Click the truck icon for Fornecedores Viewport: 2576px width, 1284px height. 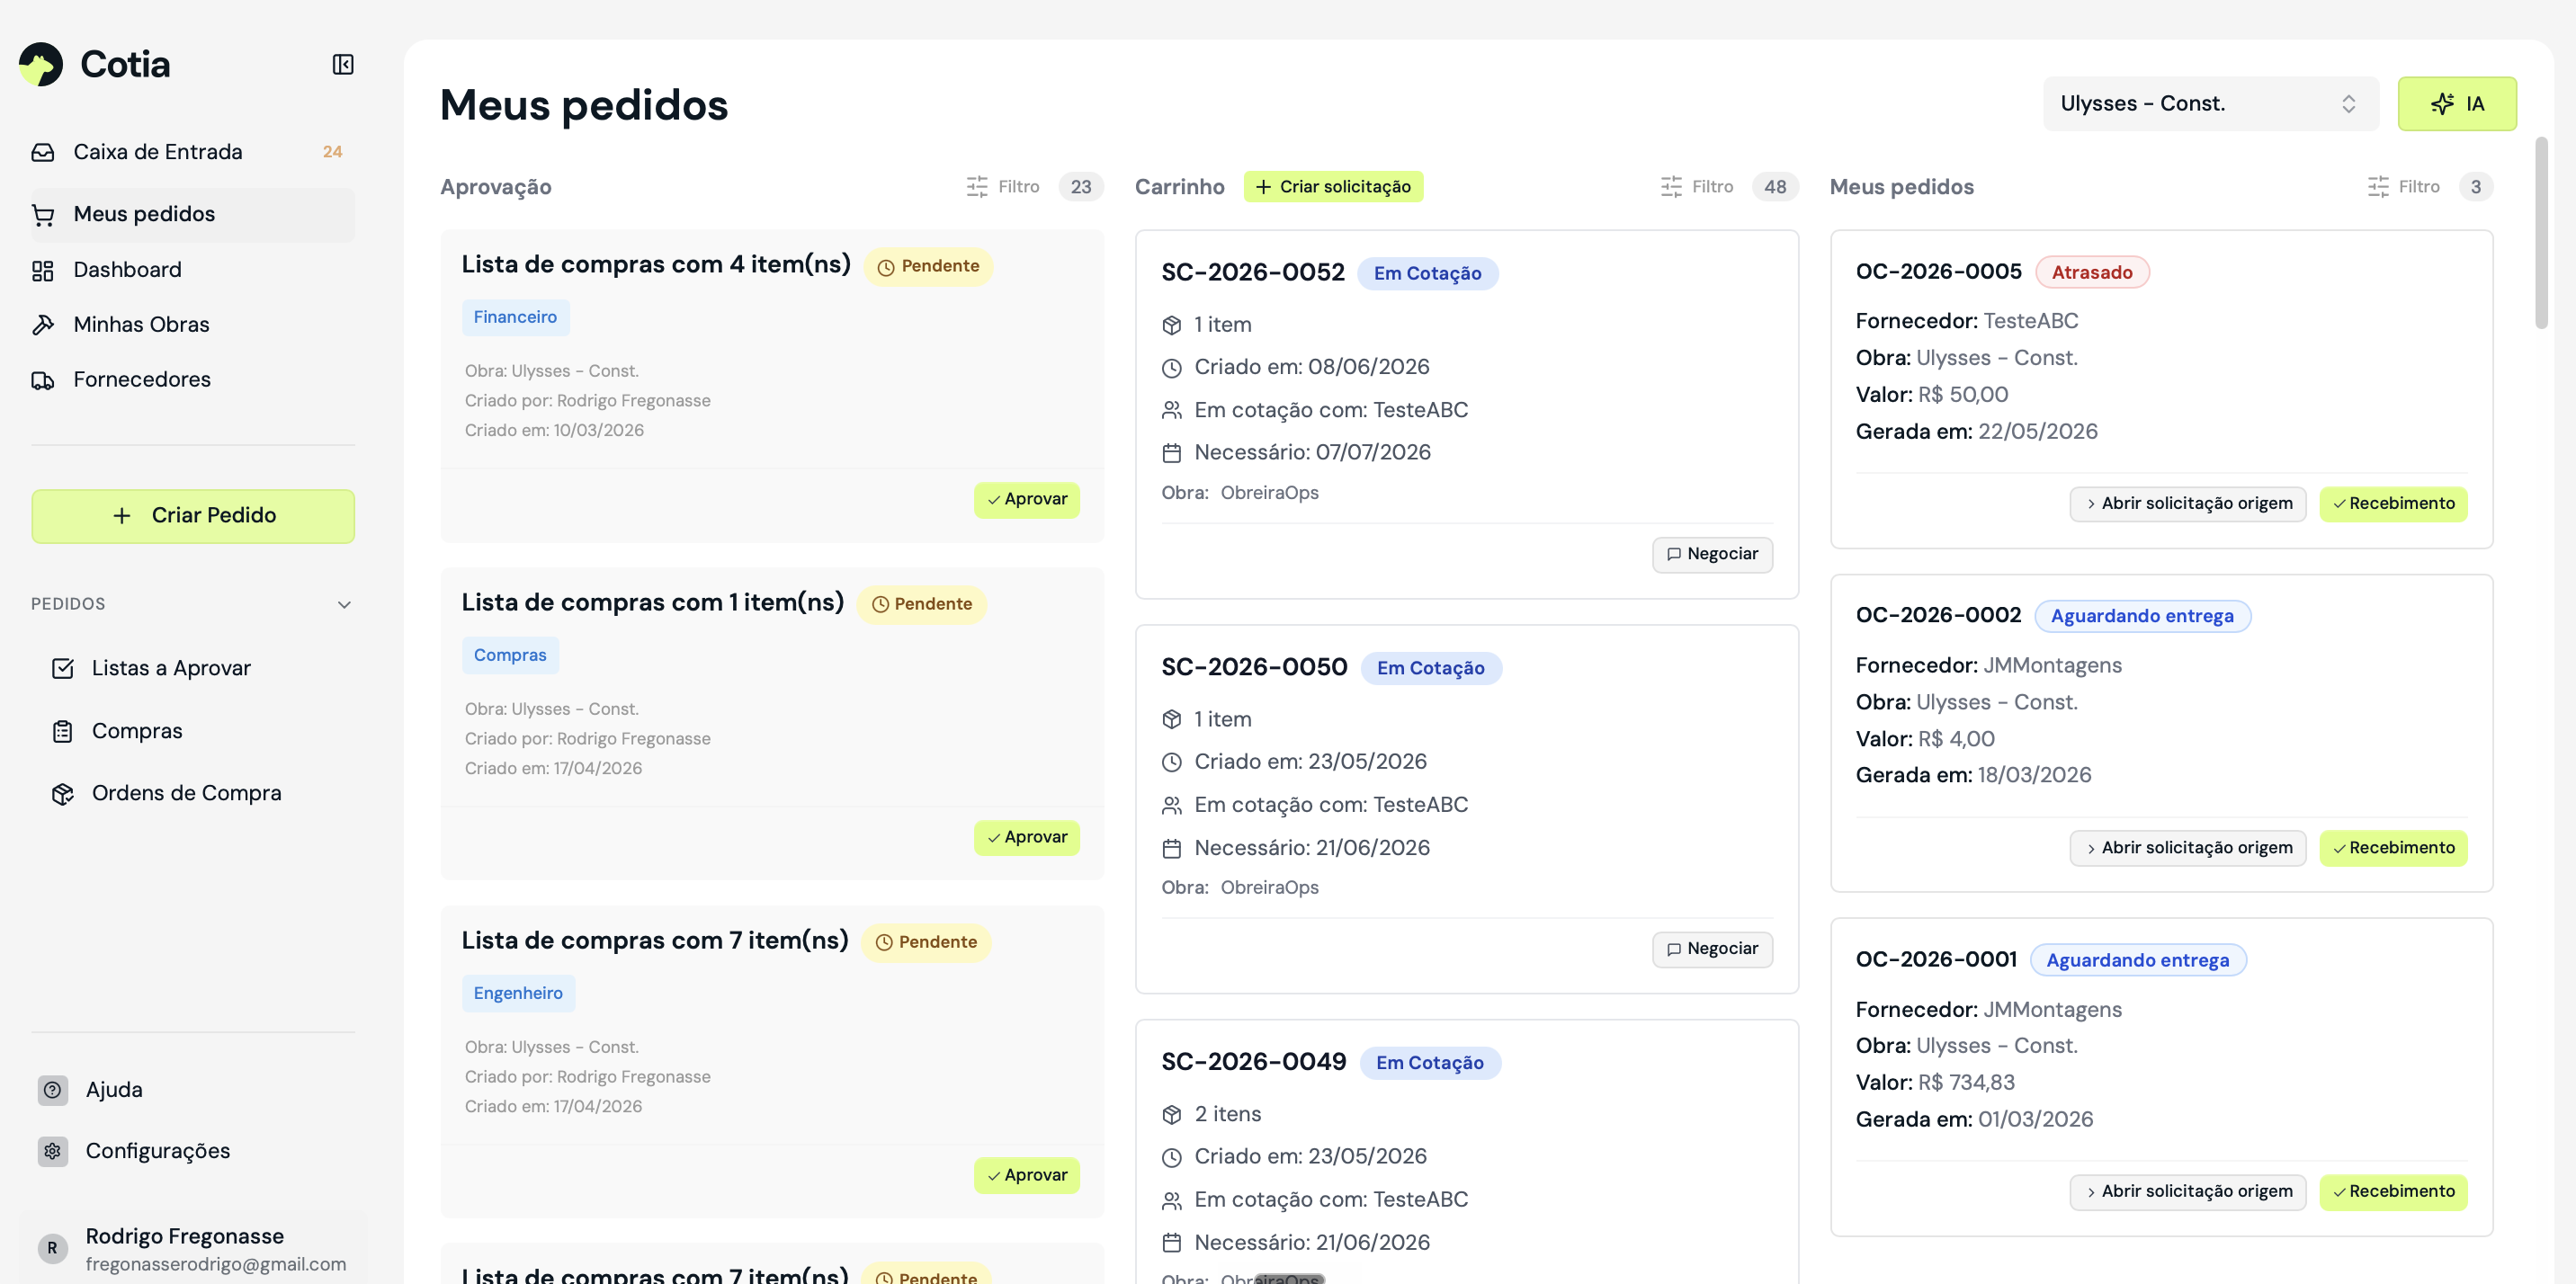43,380
